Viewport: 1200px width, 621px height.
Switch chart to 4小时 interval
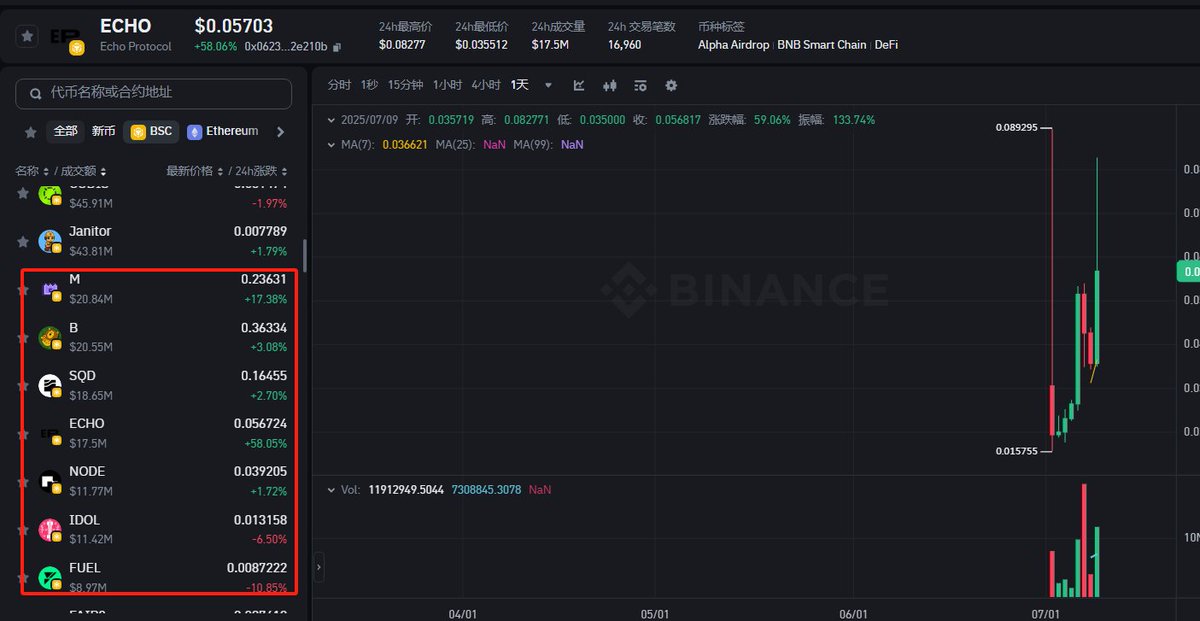coord(485,86)
